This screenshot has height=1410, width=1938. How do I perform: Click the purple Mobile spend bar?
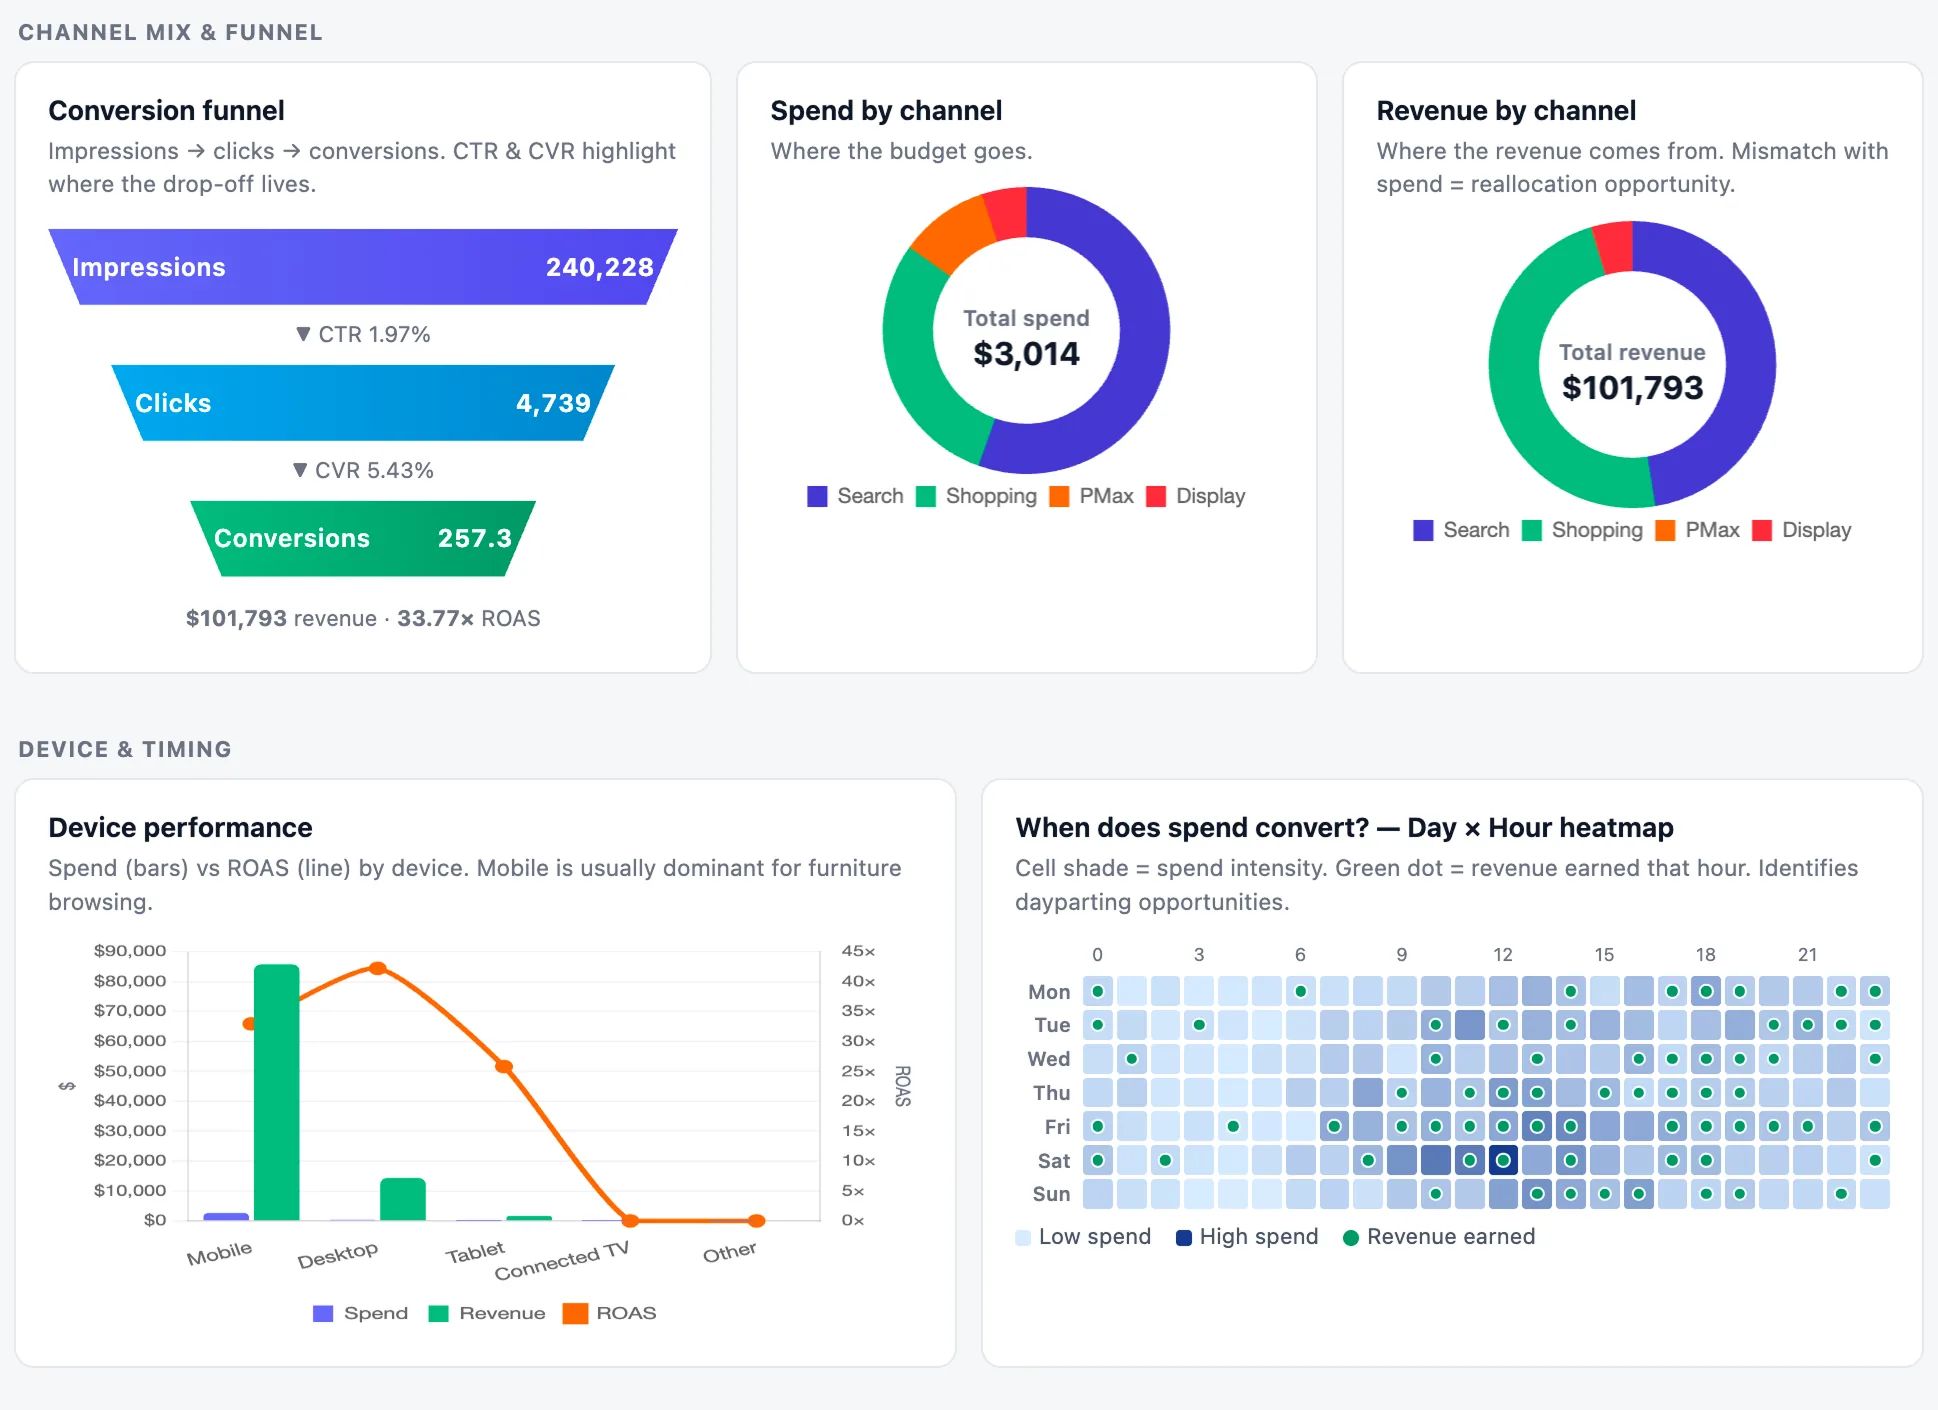click(x=226, y=1216)
